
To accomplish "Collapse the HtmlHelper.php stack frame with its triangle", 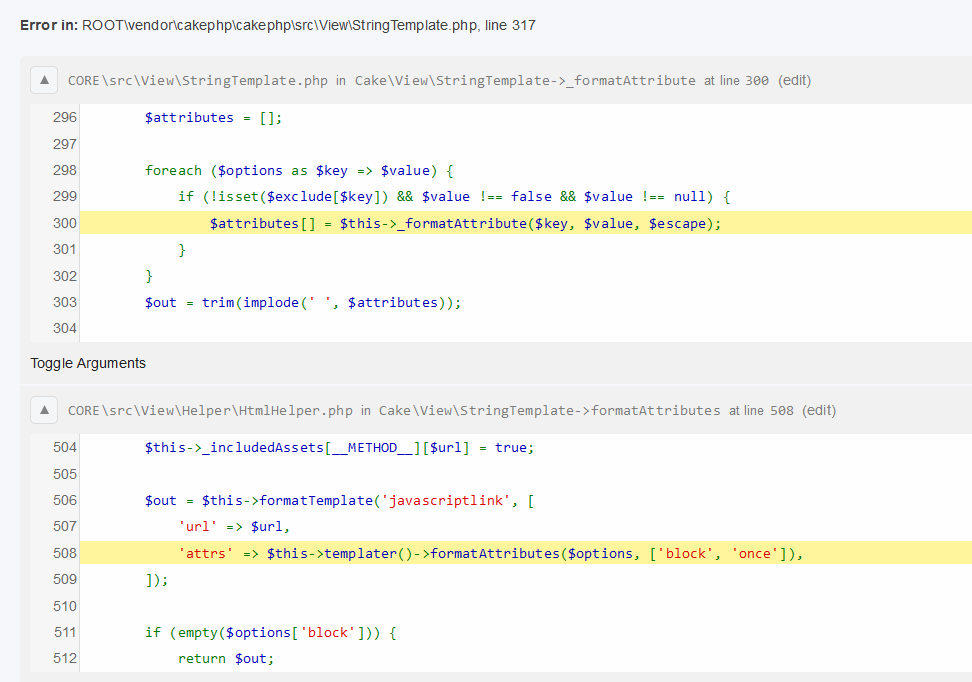I will pyautogui.click(x=44, y=410).
